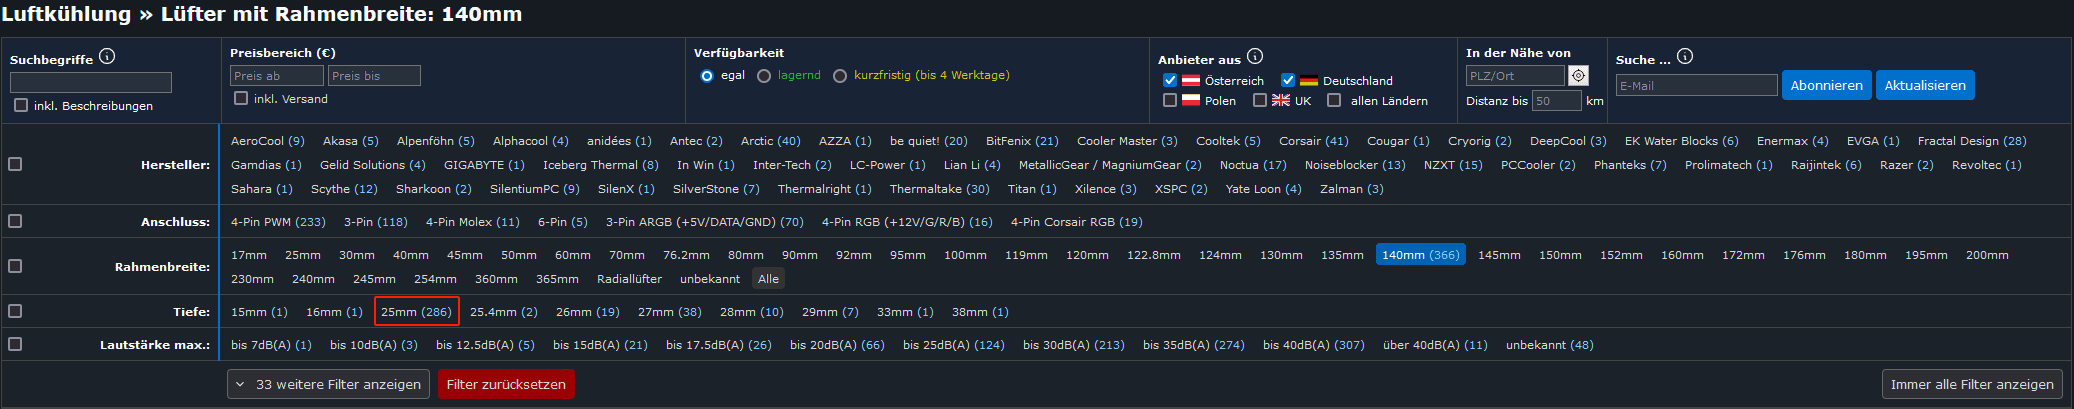Open the Luftkühlung breadcrumb link

66,14
